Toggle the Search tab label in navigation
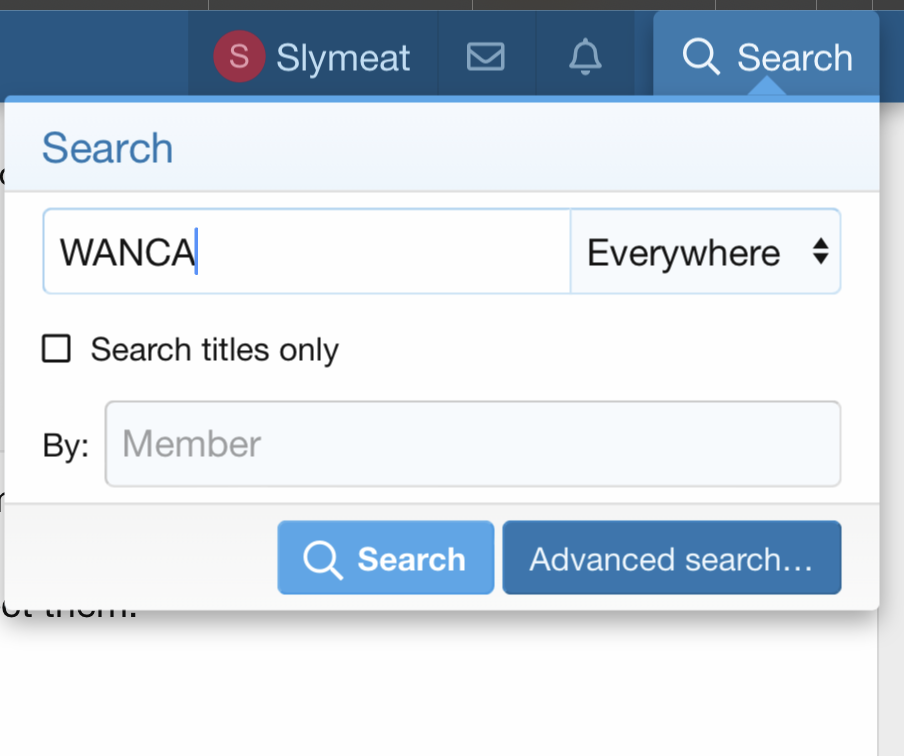904x756 pixels. click(x=794, y=57)
